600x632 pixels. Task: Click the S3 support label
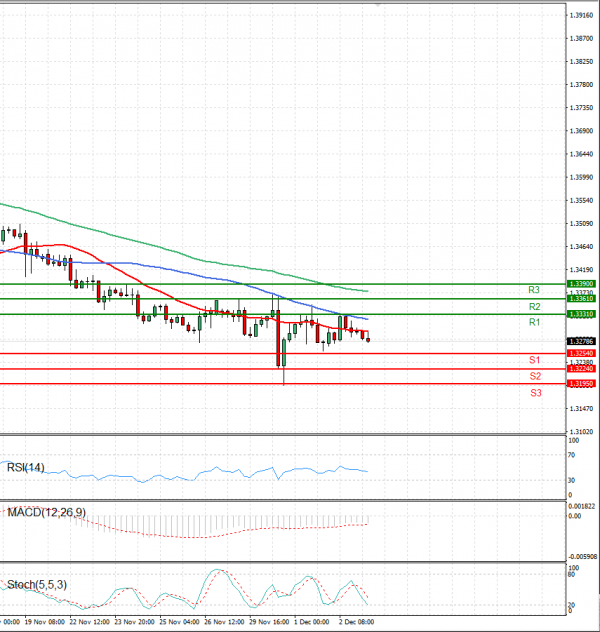pyautogui.click(x=536, y=393)
